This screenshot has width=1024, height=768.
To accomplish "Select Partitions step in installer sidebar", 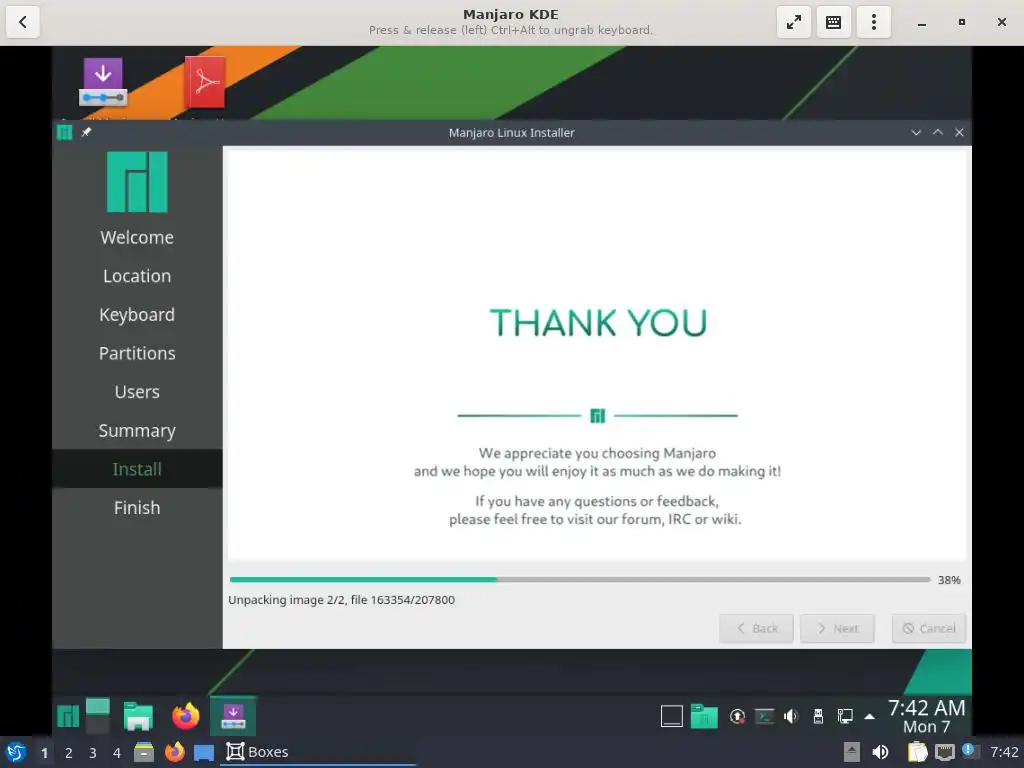I will (x=137, y=353).
